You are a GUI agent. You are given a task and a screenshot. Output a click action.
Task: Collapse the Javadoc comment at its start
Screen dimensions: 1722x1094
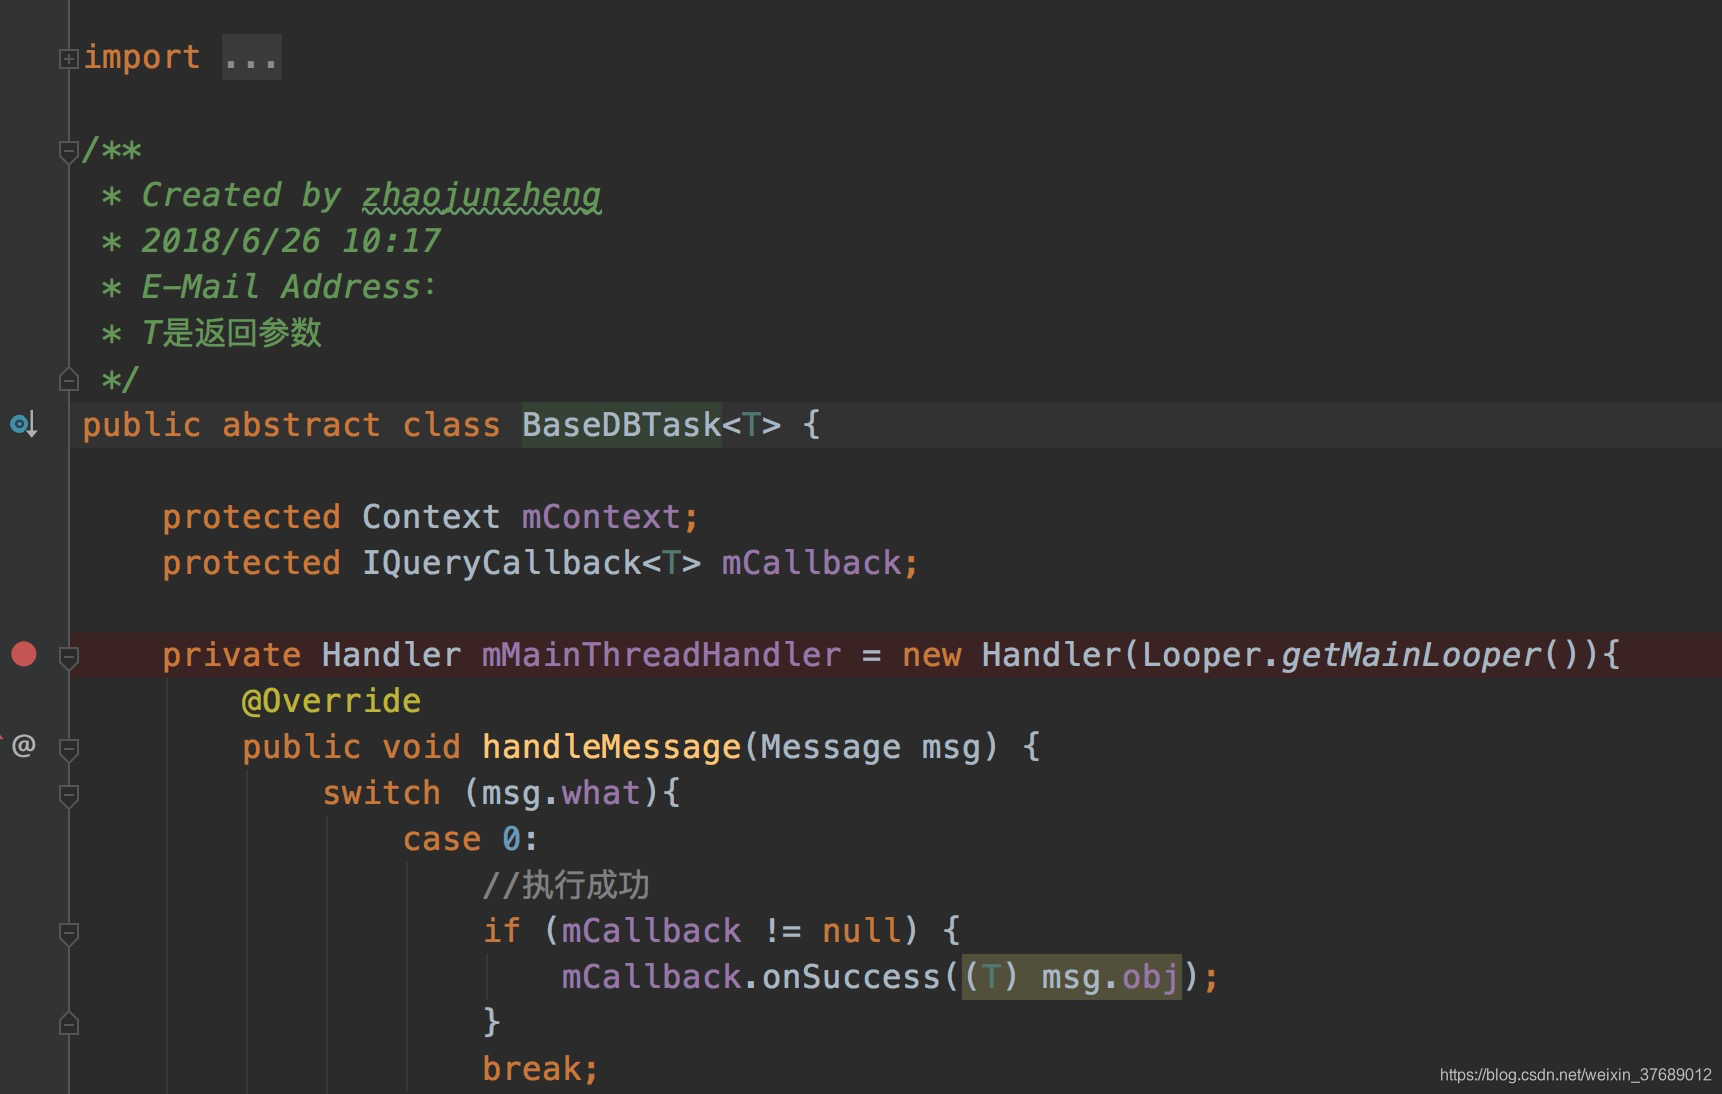coord(69,151)
